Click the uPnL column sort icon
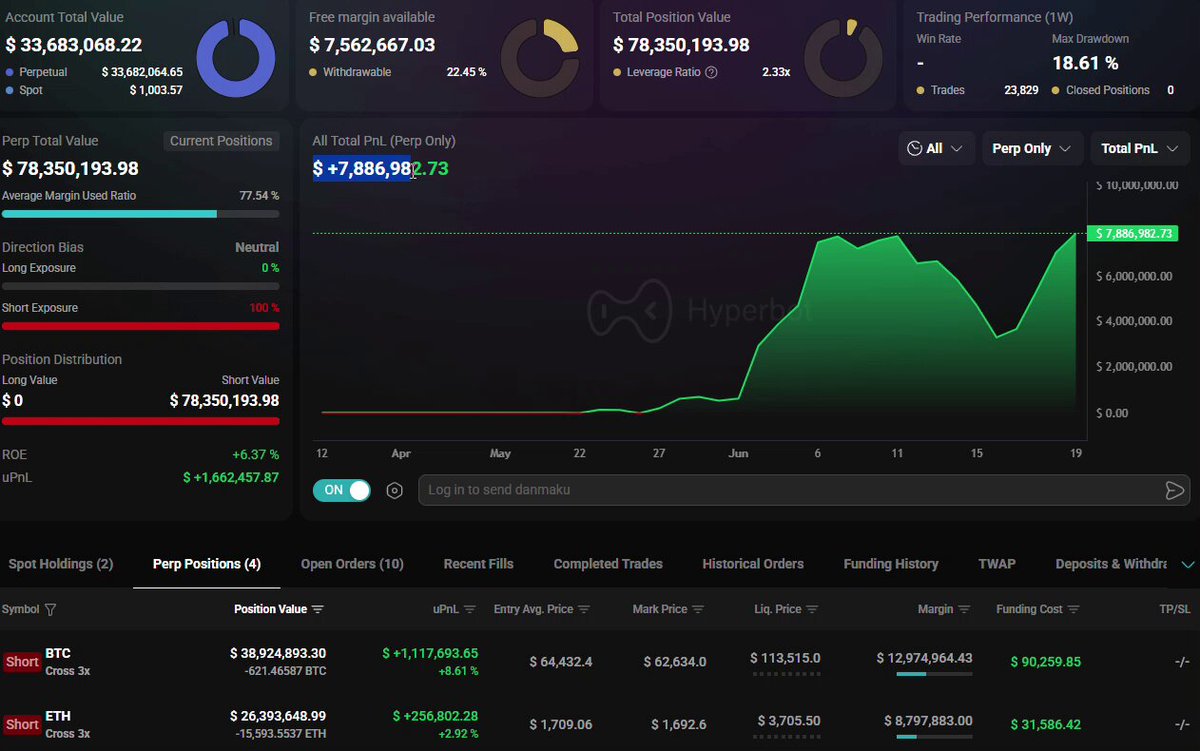This screenshot has height=751, width=1200. coord(470,609)
